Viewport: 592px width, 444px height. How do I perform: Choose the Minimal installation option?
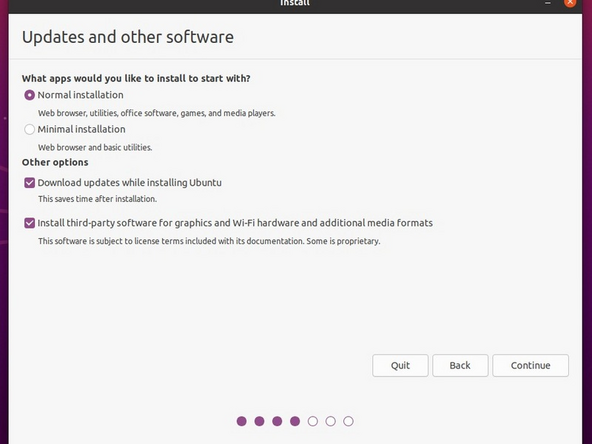(29, 130)
